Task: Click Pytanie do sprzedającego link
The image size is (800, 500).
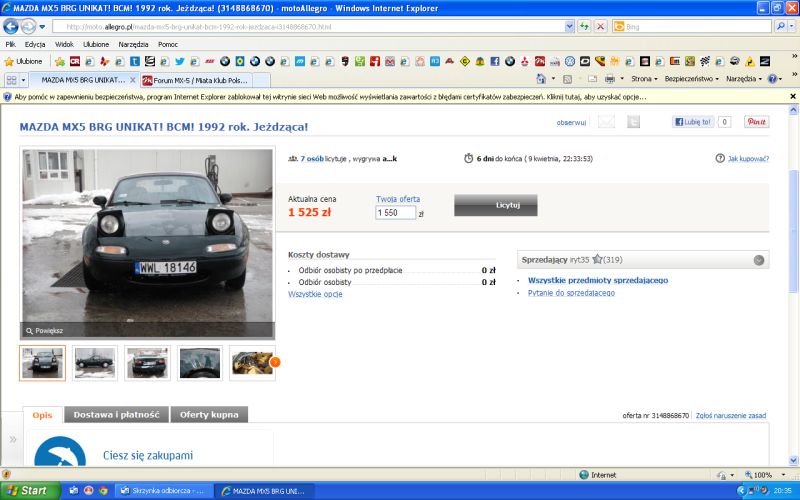Action: pos(571,293)
